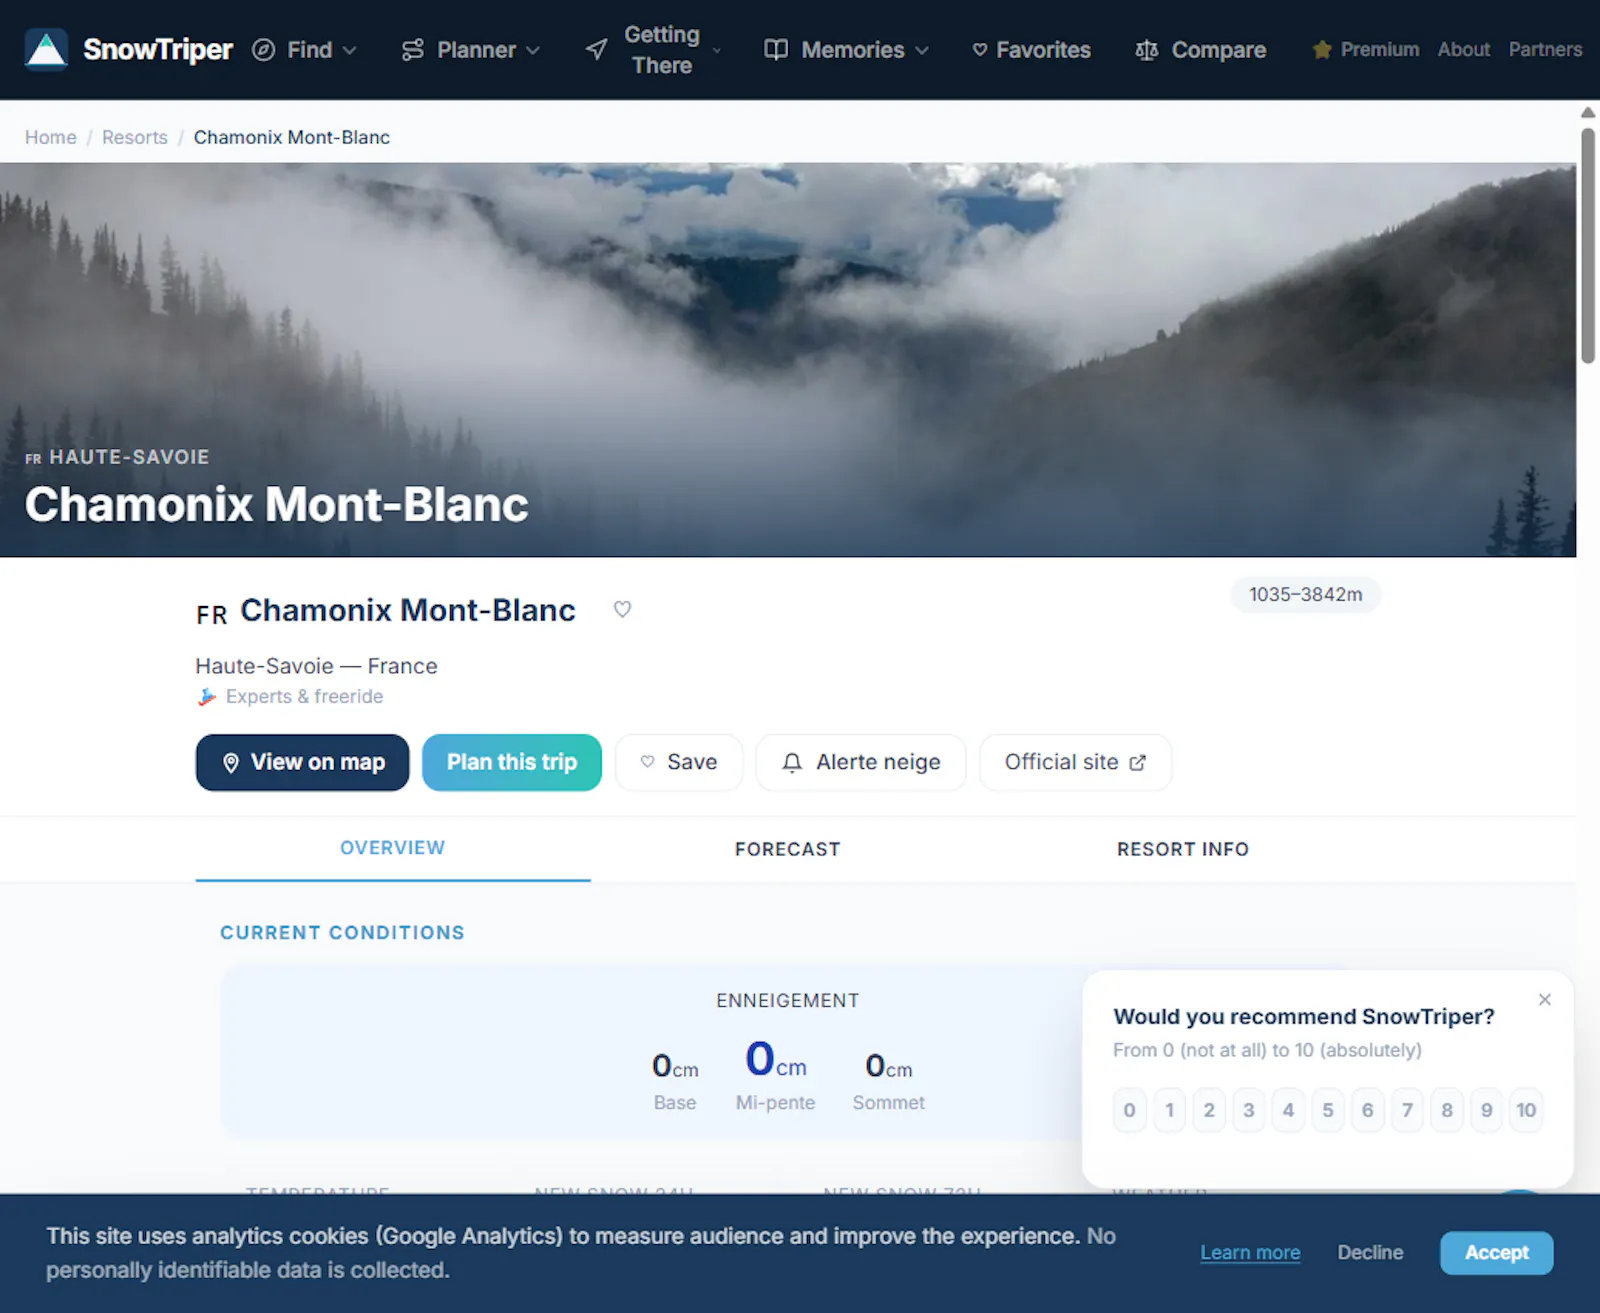Open the Premium link

coord(1366,49)
